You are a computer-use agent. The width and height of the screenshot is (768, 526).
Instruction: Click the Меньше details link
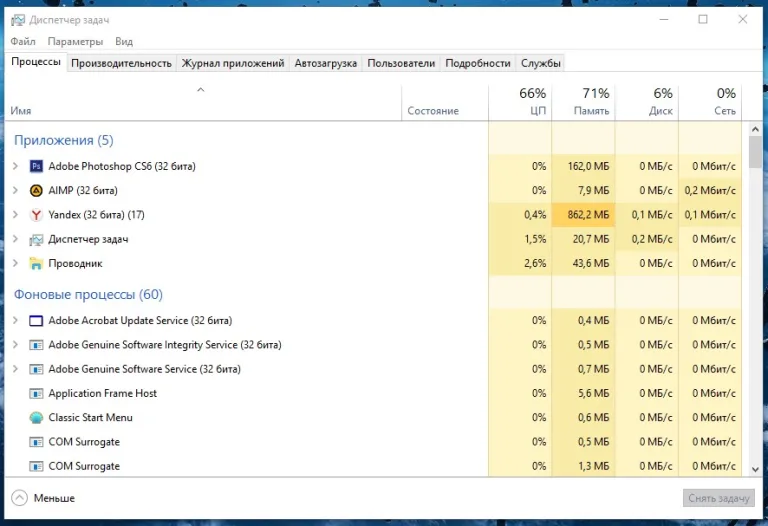[x=54, y=498]
